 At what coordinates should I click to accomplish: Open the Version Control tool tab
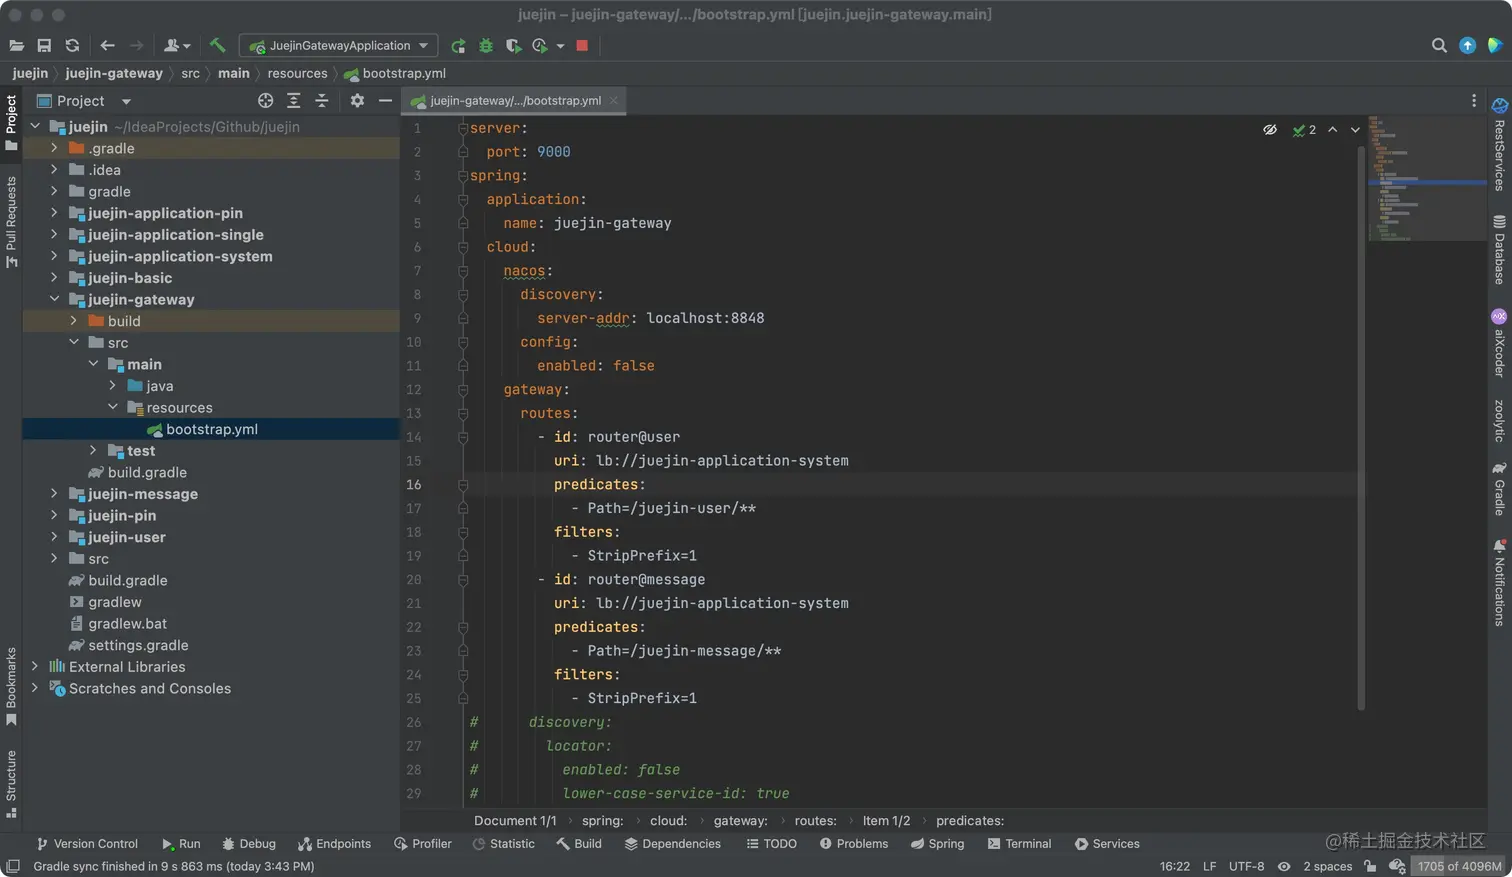point(87,844)
